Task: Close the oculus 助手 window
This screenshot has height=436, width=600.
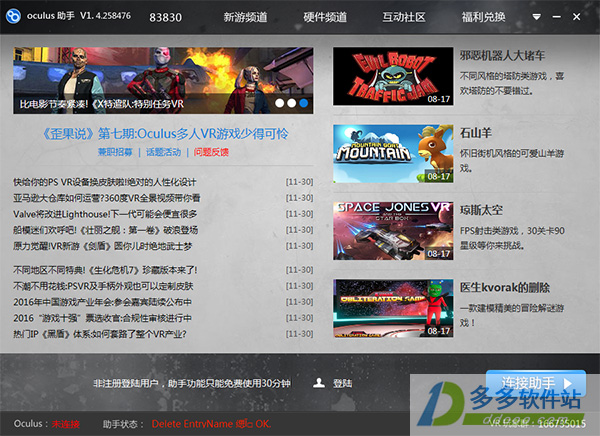Action: click(x=576, y=17)
